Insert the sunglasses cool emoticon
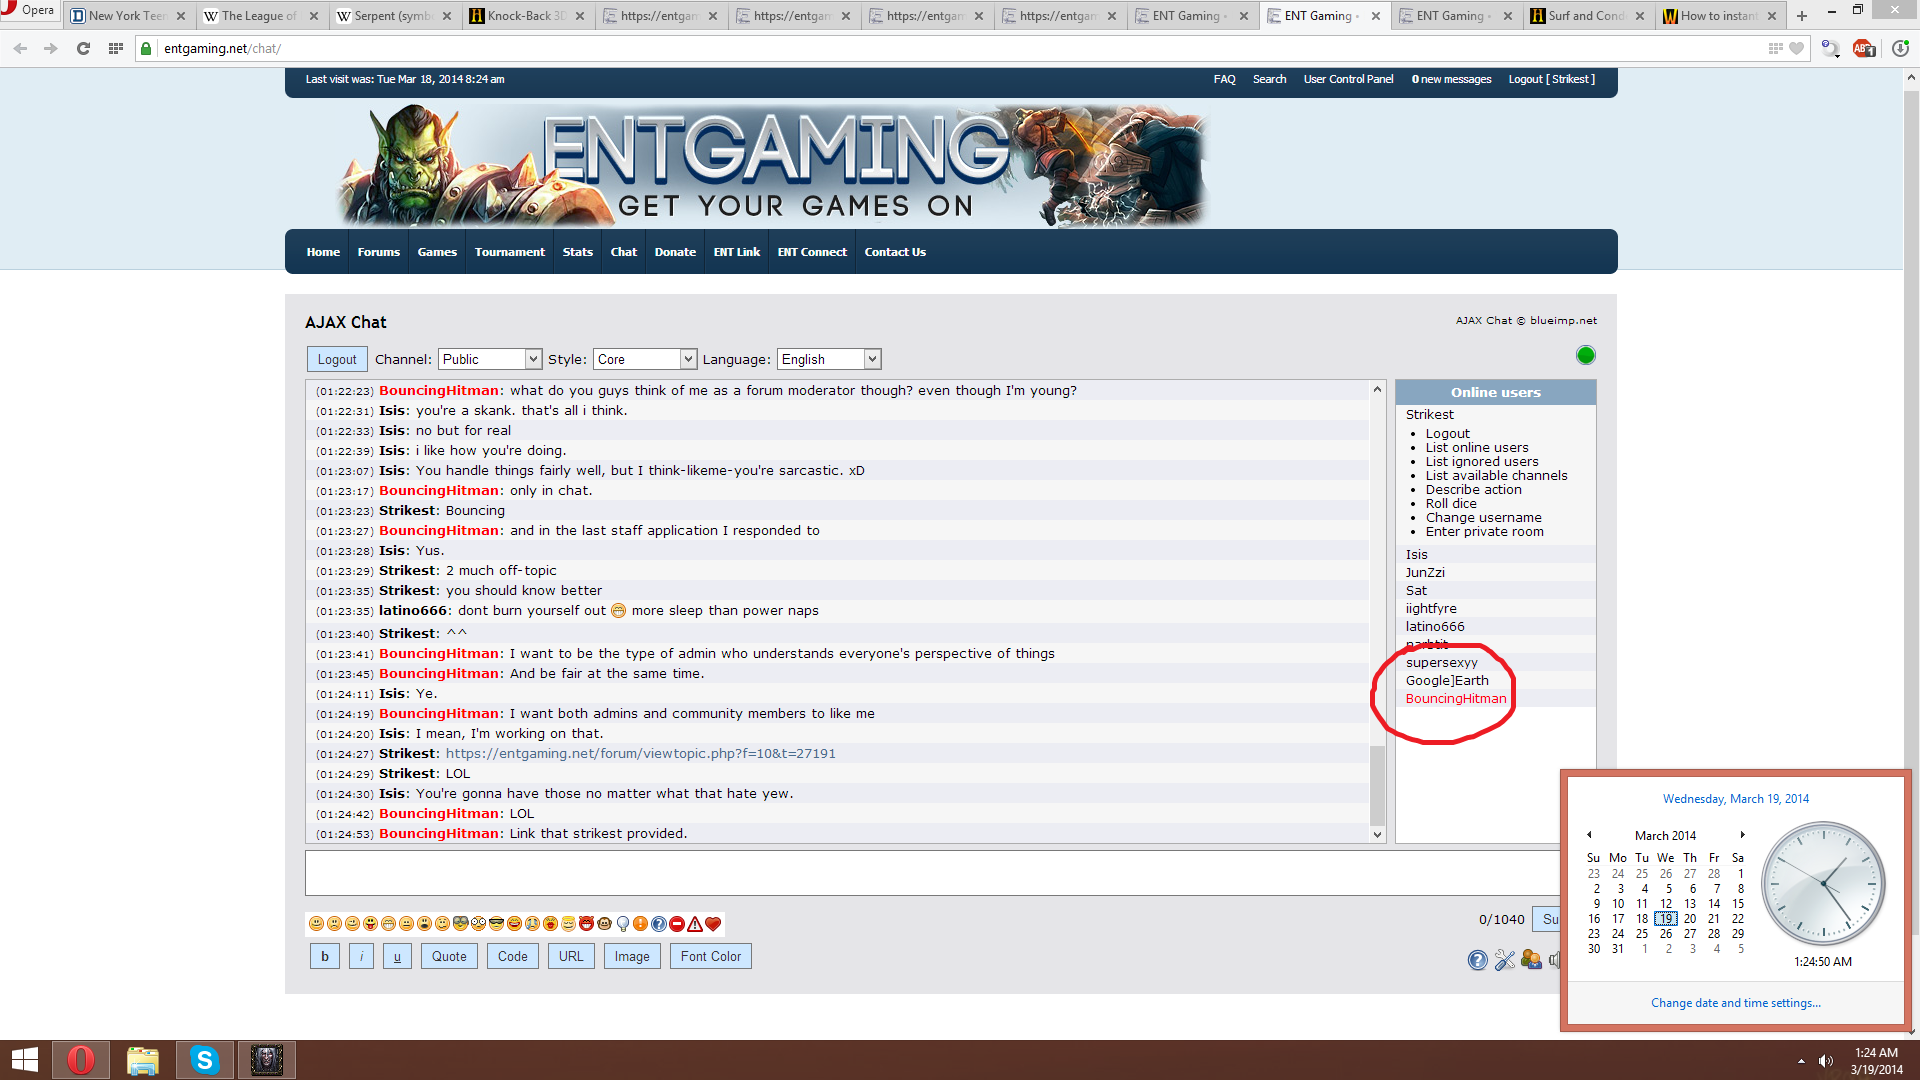Image resolution: width=1920 pixels, height=1080 pixels. point(496,924)
